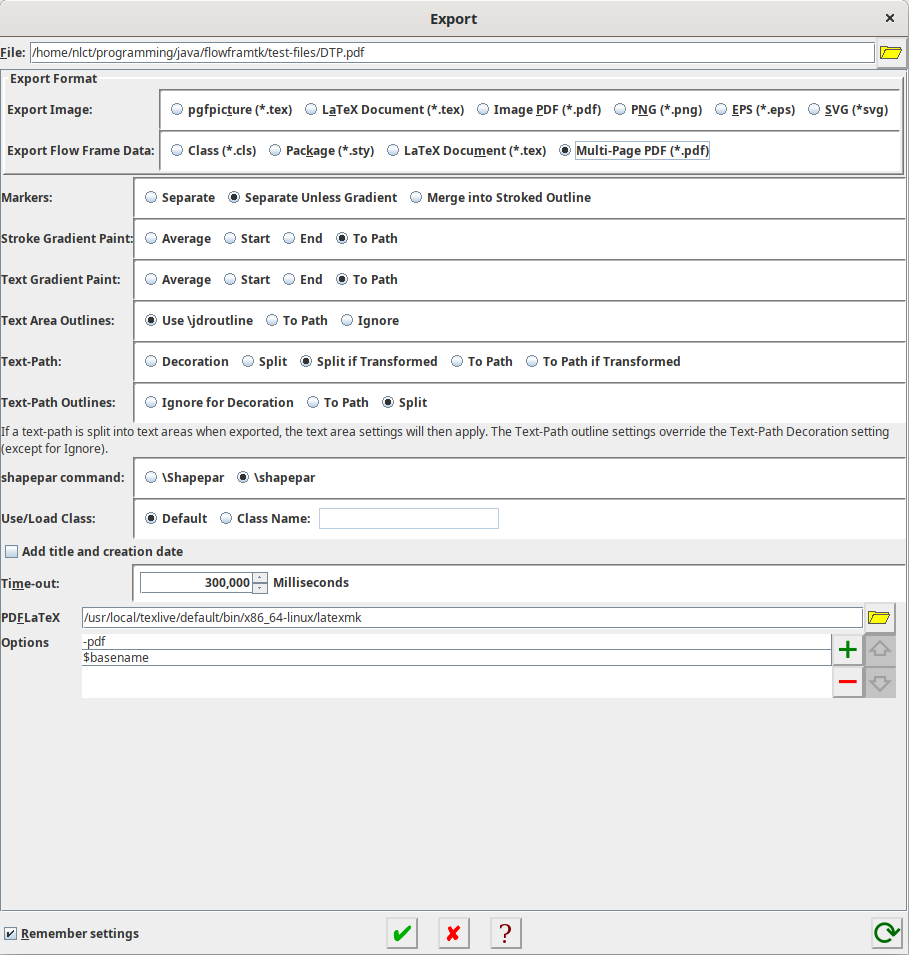Select Class Name radio option
This screenshot has height=955, width=909.
[x=226, y=519]
